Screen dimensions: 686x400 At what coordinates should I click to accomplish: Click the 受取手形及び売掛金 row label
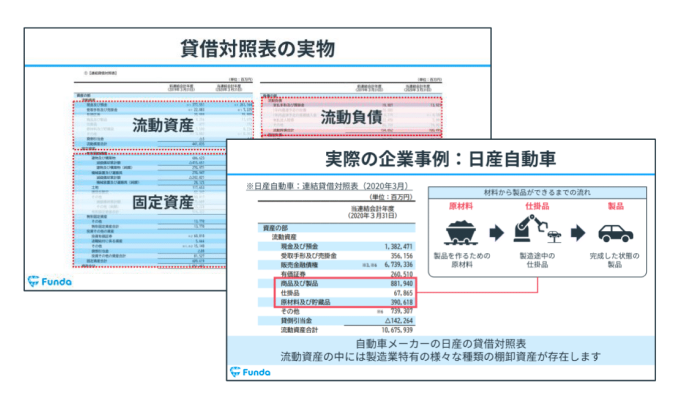[308, 256]
